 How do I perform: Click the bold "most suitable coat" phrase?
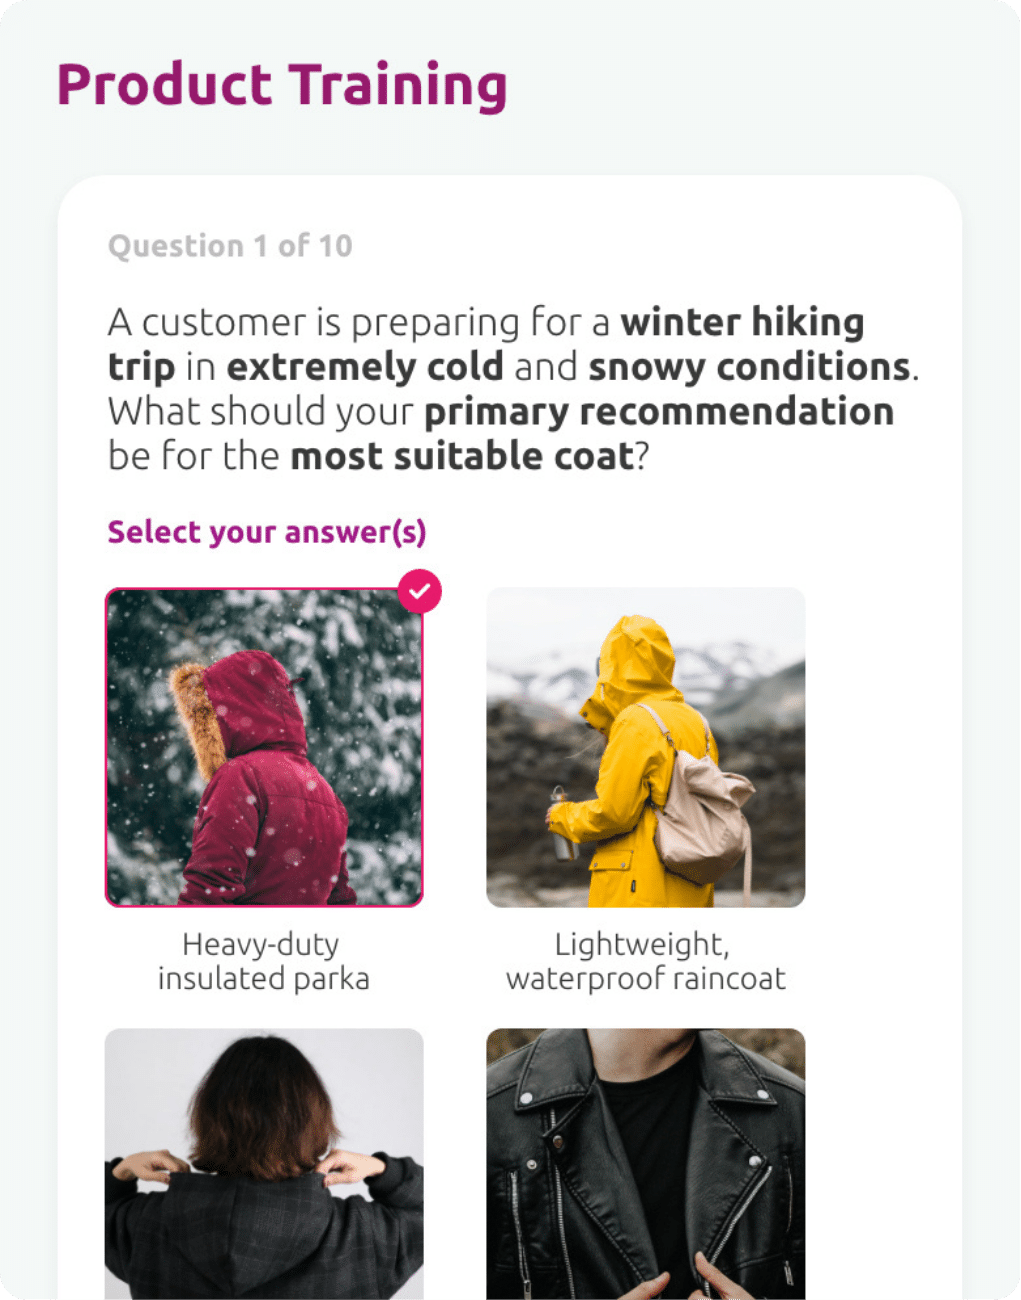tap(462, 456)
